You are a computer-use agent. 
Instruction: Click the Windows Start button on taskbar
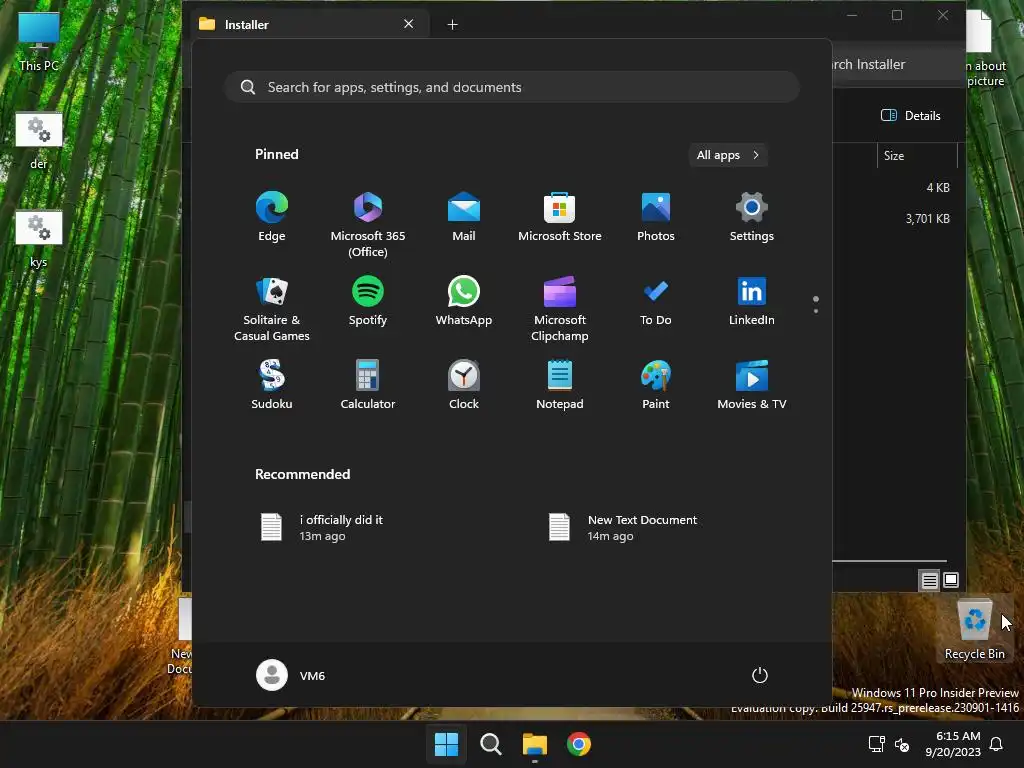point(447,744)
